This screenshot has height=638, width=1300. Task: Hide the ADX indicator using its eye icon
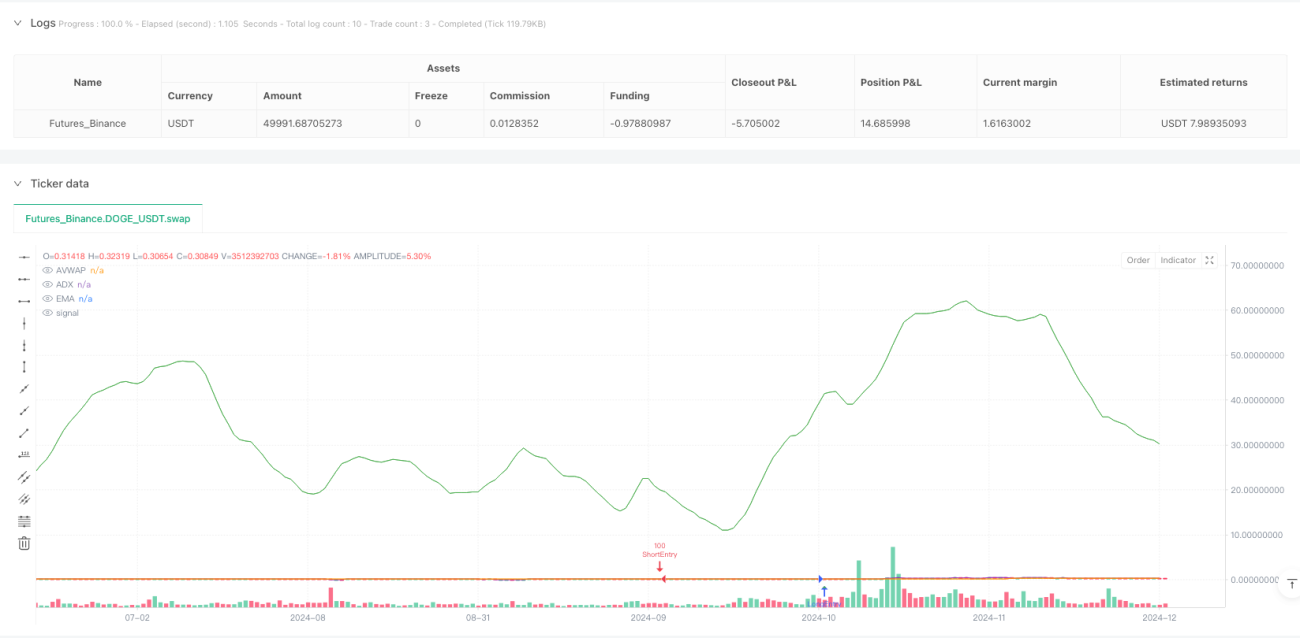tap(47, 284)
